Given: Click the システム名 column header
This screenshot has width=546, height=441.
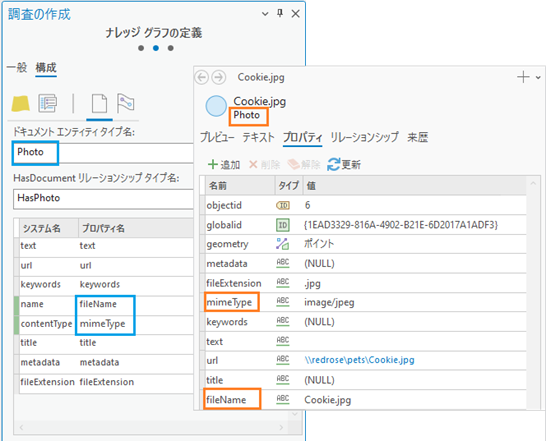Looking at the screenshot, I should pos(49,229).
